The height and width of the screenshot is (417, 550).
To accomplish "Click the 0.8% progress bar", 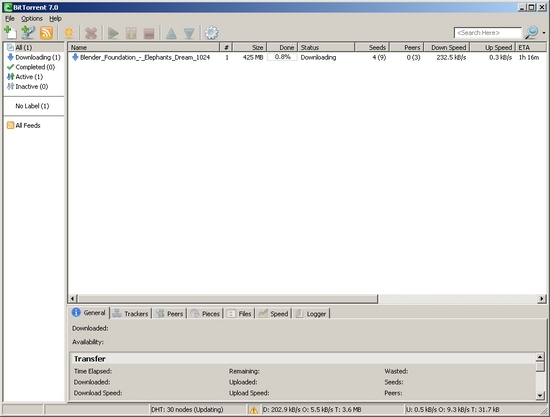I will (282, 57).
